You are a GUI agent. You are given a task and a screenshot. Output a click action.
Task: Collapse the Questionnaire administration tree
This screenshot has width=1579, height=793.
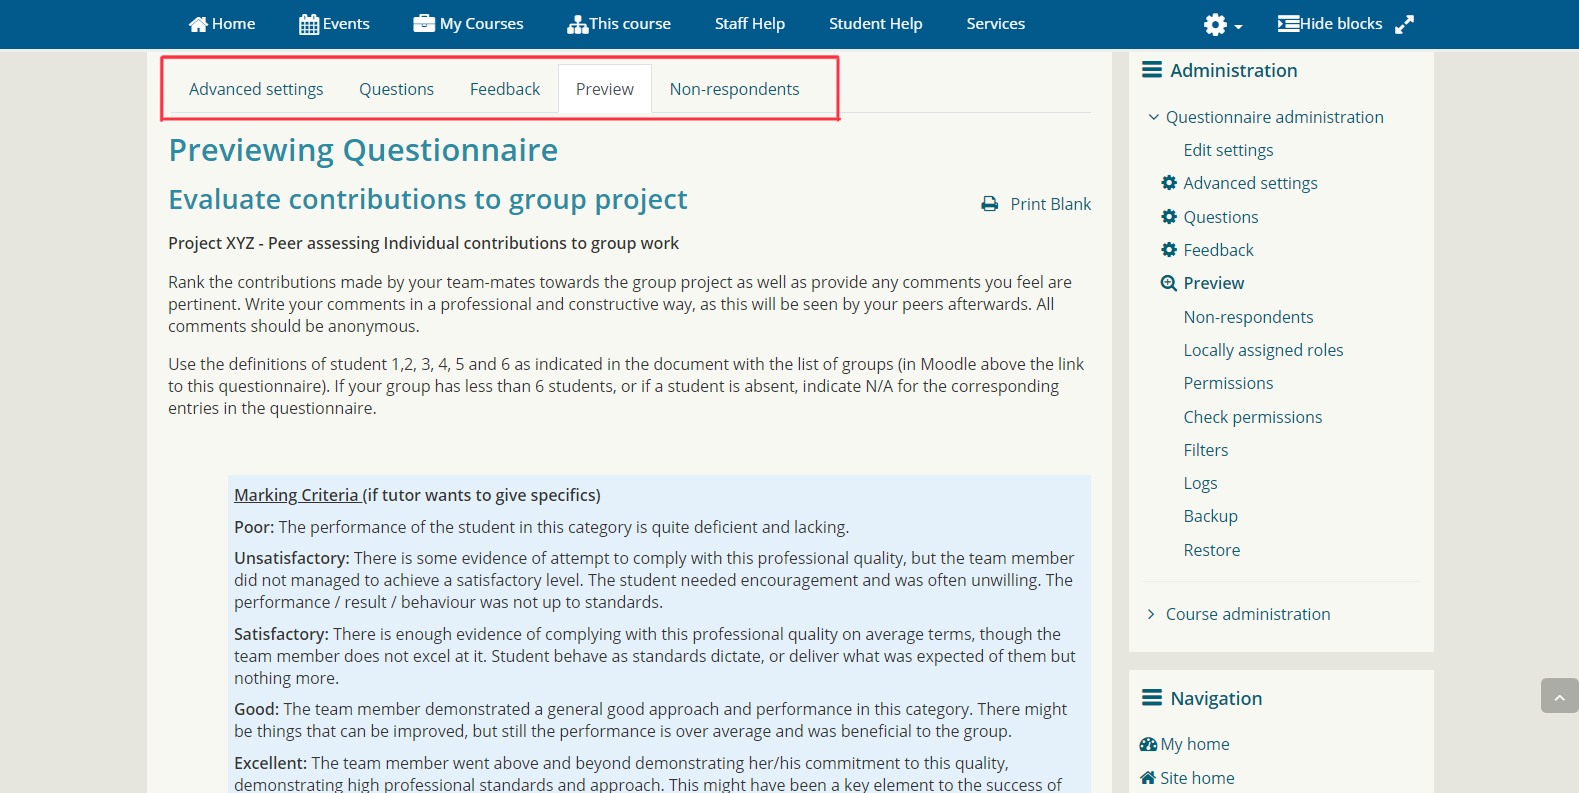[x=1153, y=117]
